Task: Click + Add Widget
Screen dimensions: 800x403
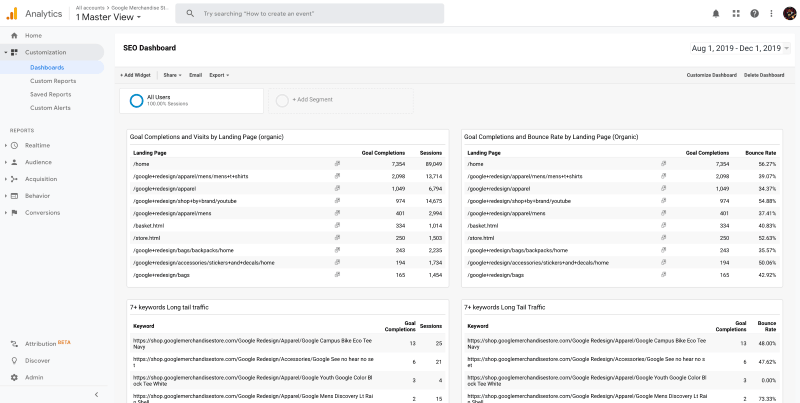Action: pos(135,75)
